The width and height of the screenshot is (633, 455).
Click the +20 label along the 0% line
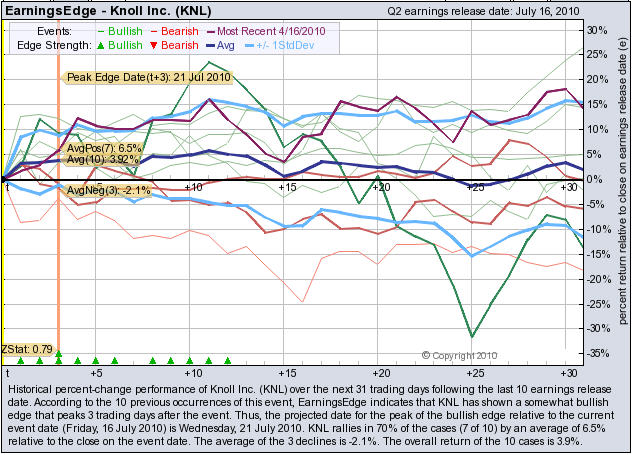click(381, 187)
